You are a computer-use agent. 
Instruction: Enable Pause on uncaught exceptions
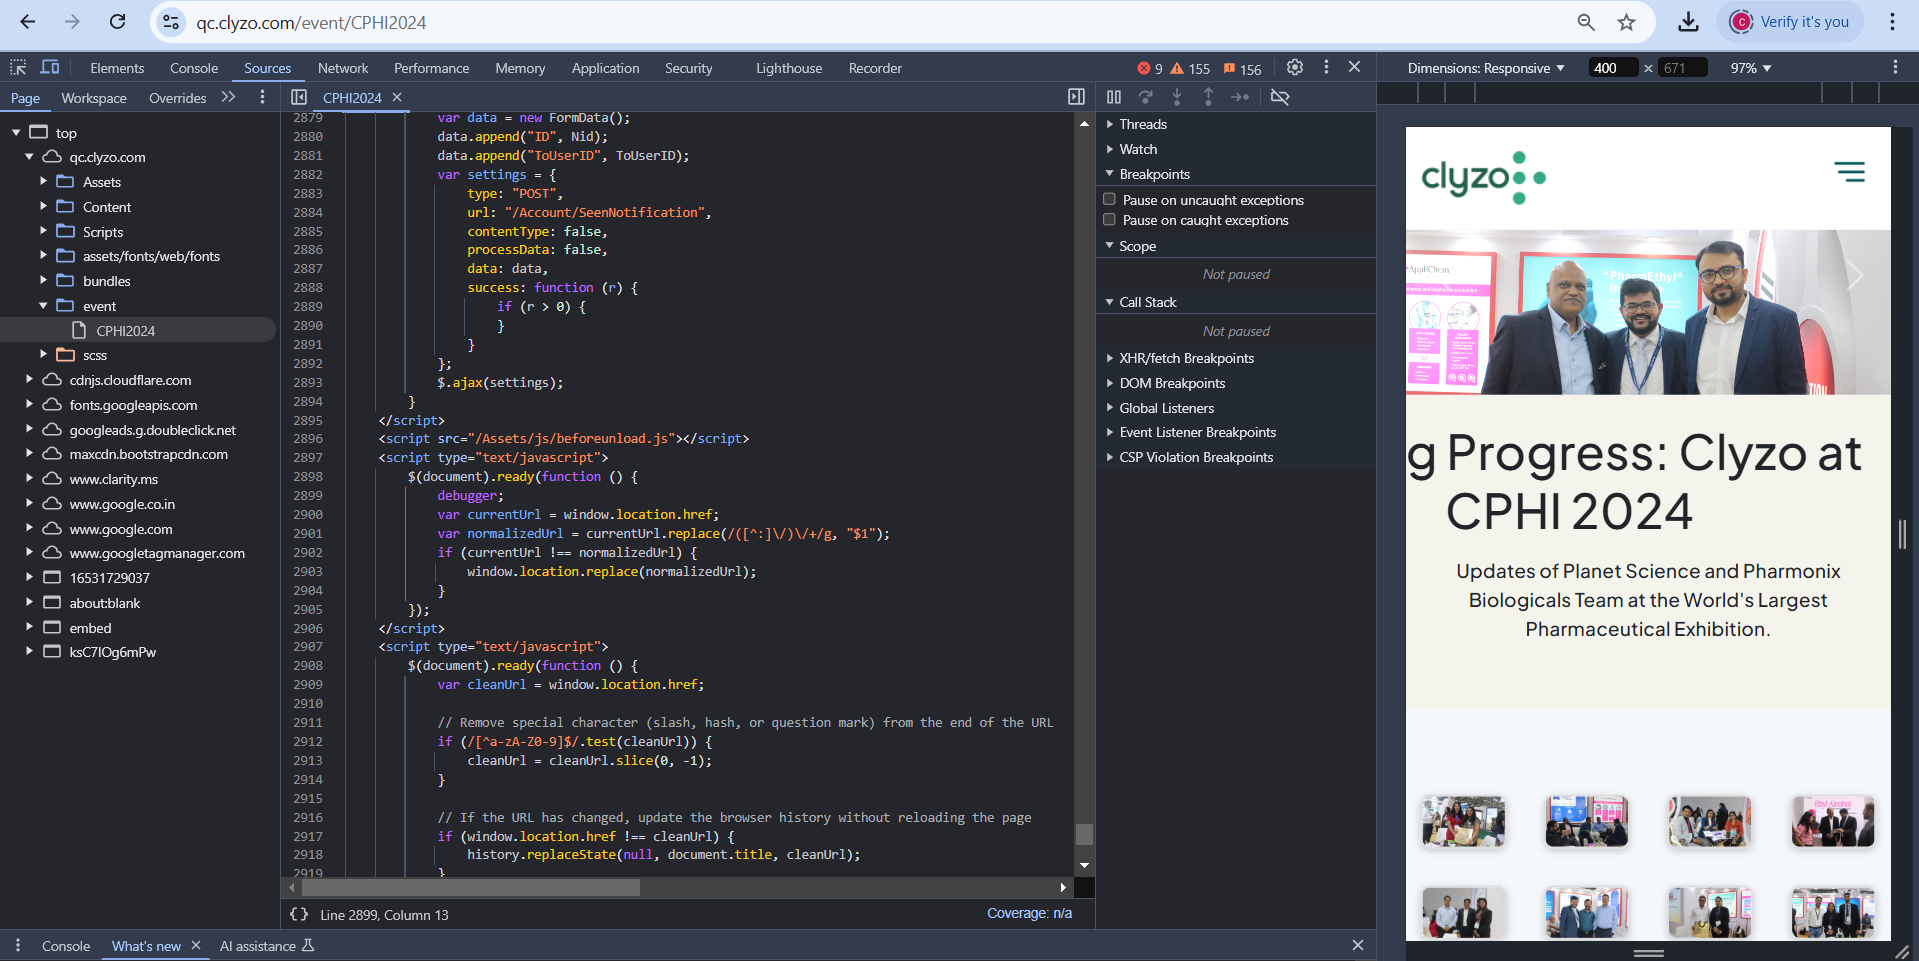(x=1109, y=199)
